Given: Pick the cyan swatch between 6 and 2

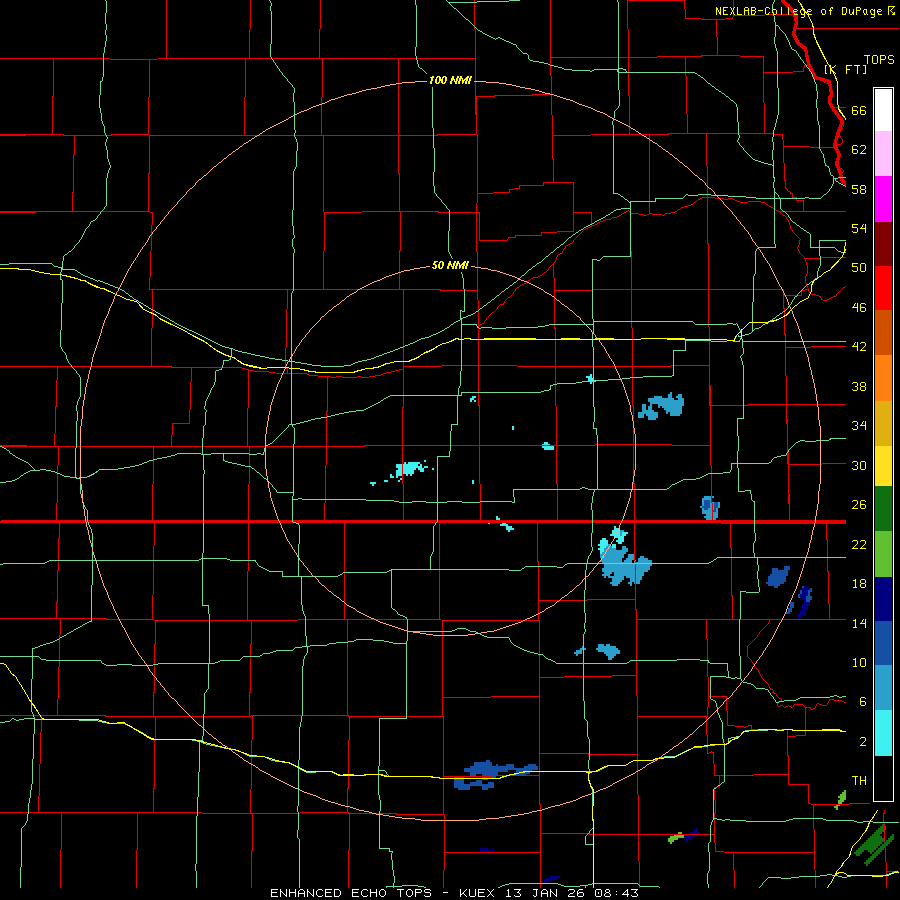Looking at the screenshot, I should (883, 733).
